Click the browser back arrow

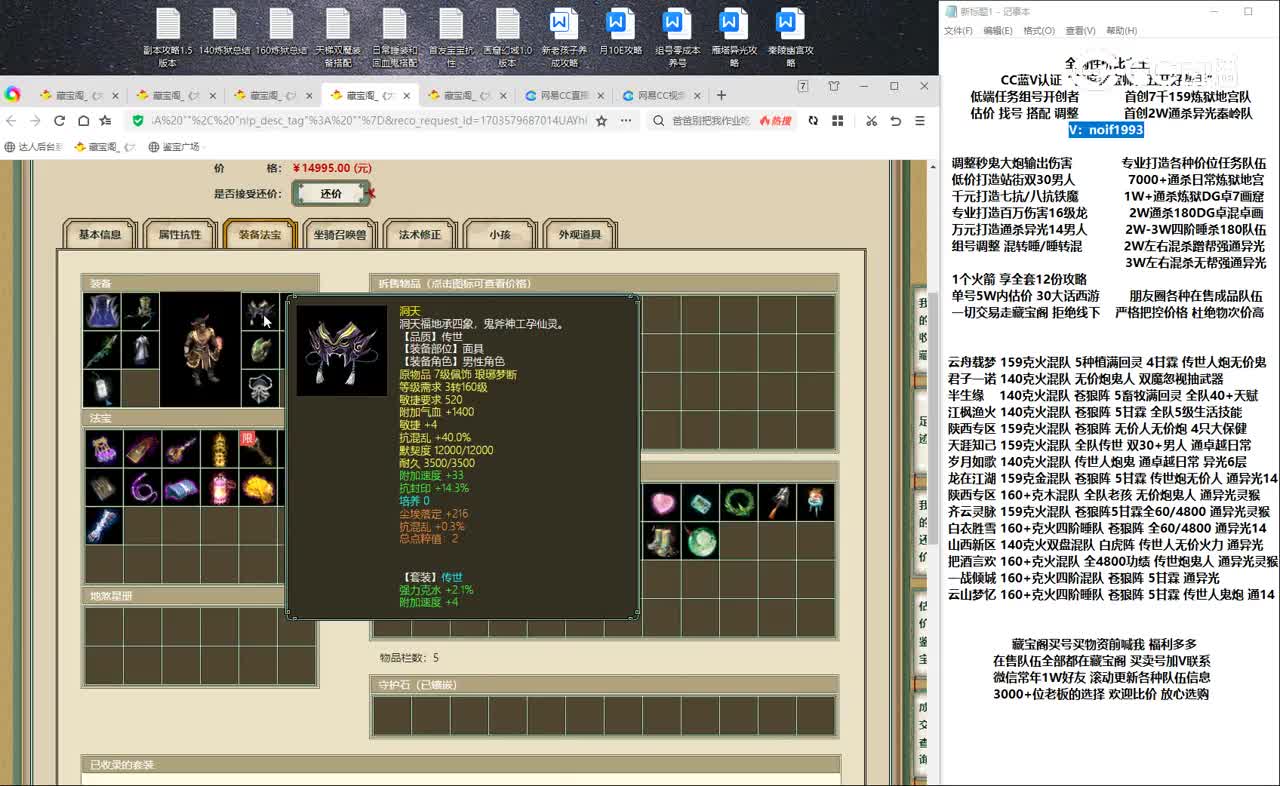tap(12, 120)
